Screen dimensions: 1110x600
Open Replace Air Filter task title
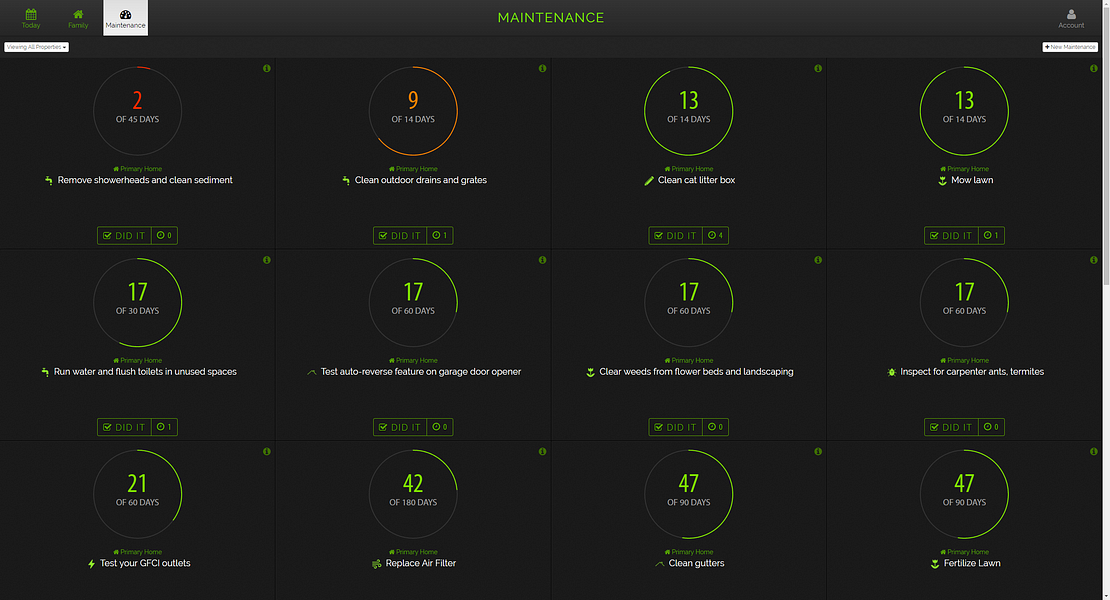pos(420,563)
